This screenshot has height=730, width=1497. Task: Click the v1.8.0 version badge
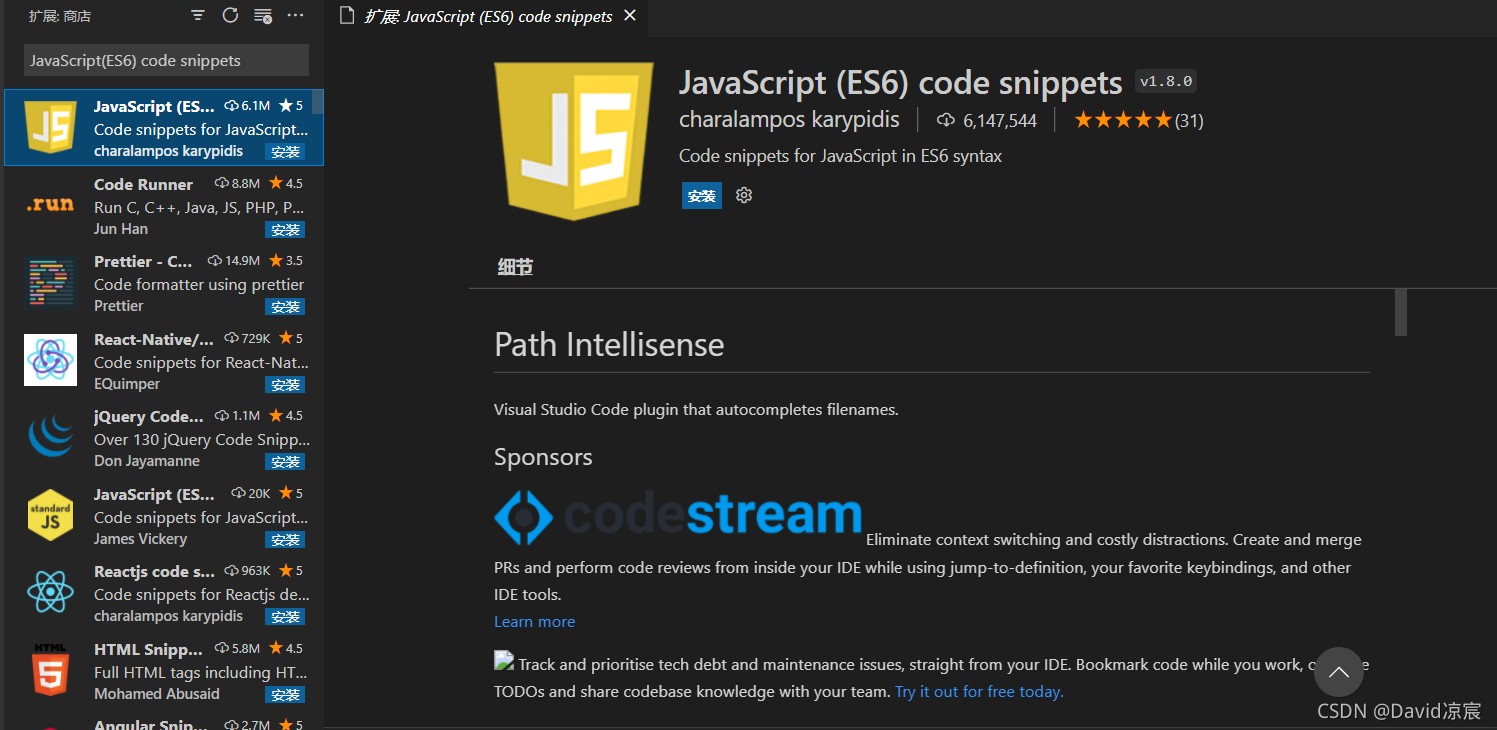pyautogui.click(x=1167, y=81)
